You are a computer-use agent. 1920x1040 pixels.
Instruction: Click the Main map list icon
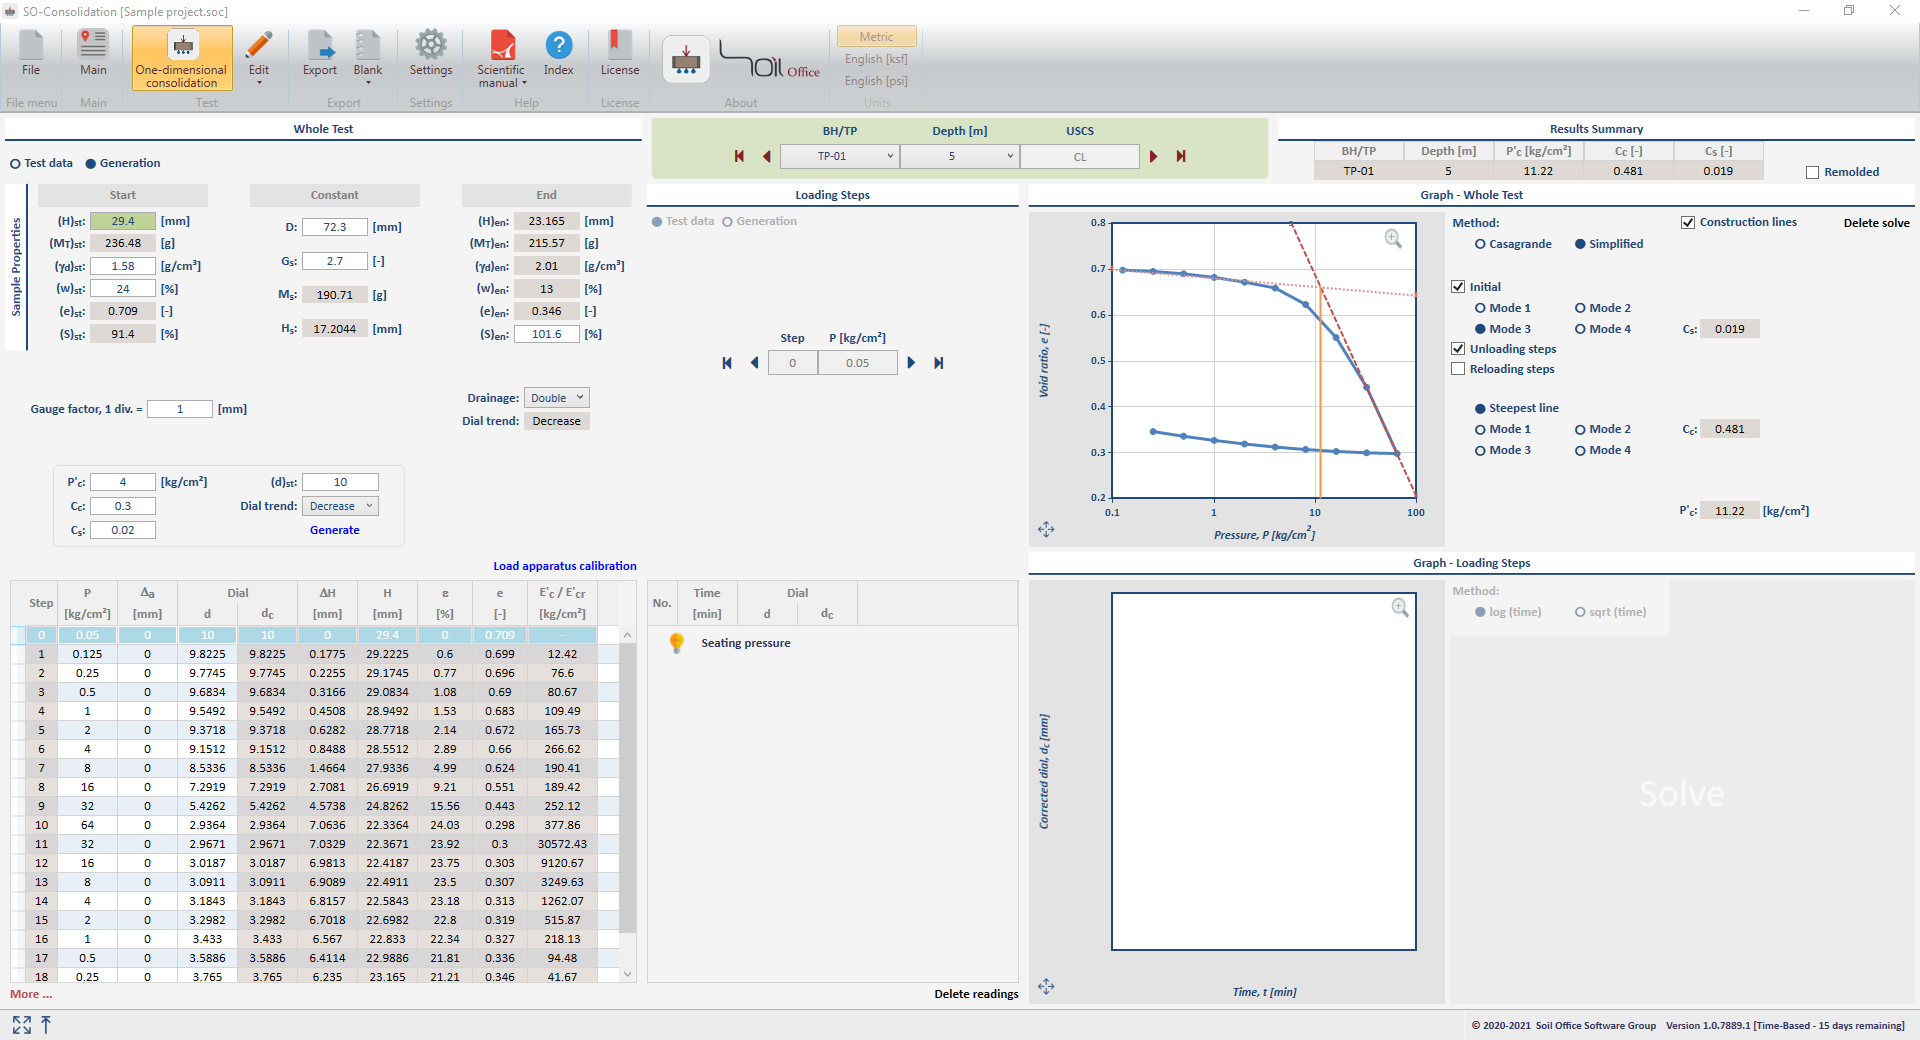tap(93, 46)
